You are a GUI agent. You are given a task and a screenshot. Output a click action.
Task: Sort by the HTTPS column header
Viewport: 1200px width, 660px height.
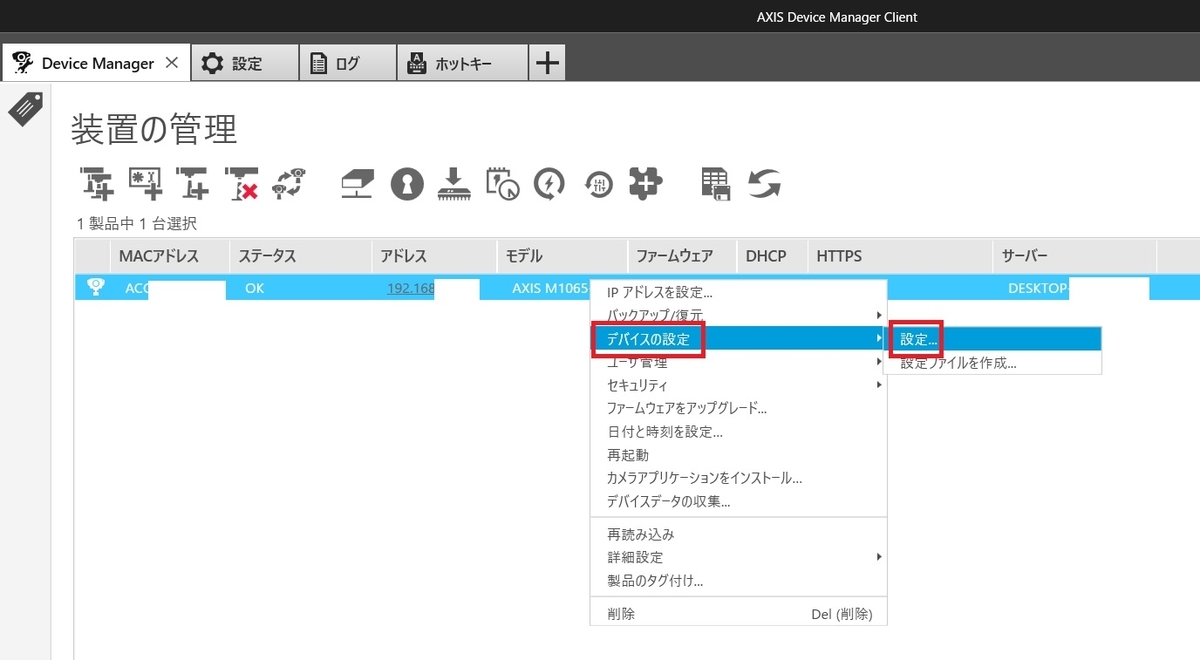[x=900, y=256]
